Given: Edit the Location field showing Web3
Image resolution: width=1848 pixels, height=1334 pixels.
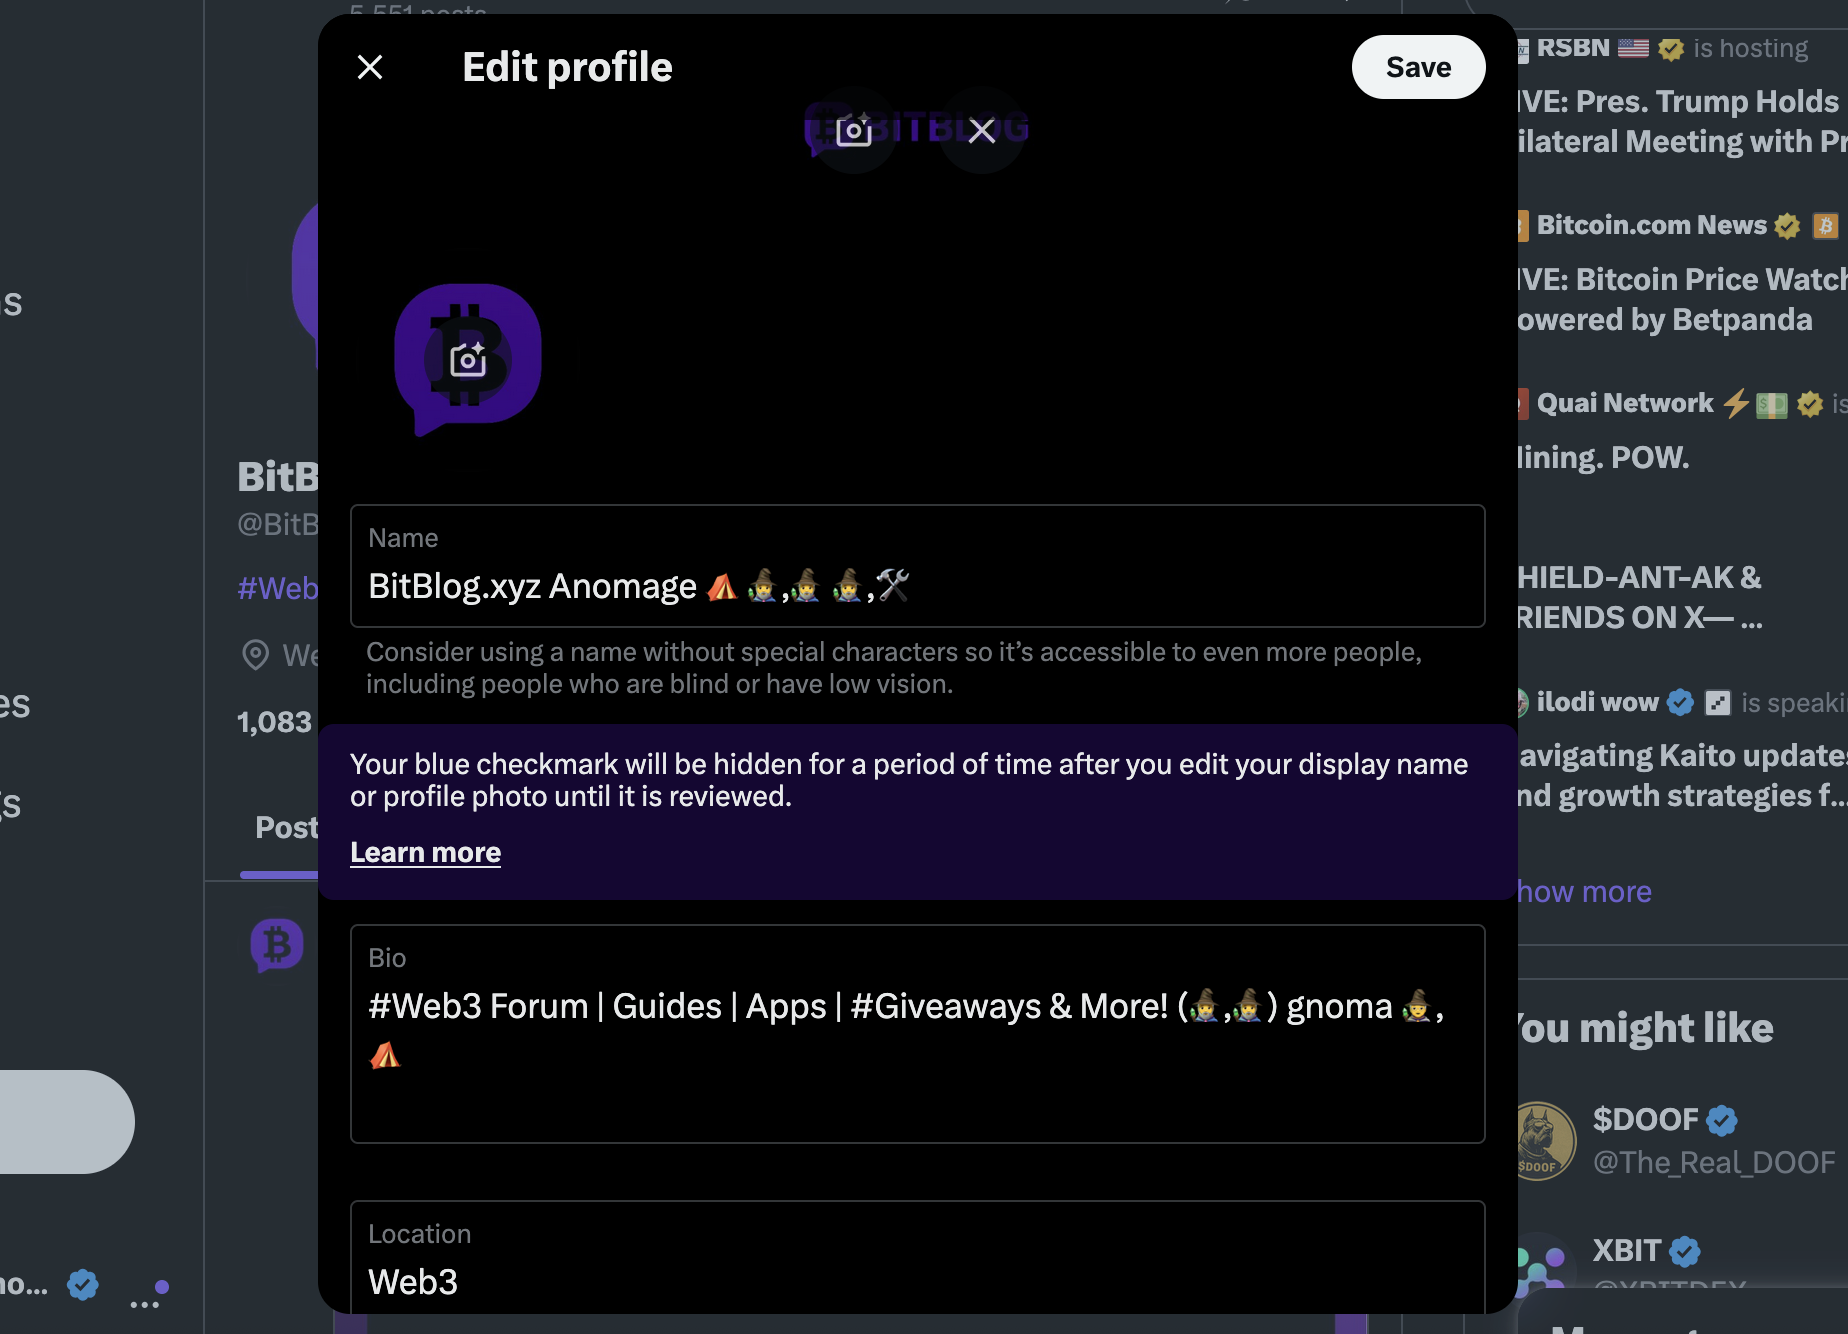Looking at the screenshot, I should tap(916, 1281).
